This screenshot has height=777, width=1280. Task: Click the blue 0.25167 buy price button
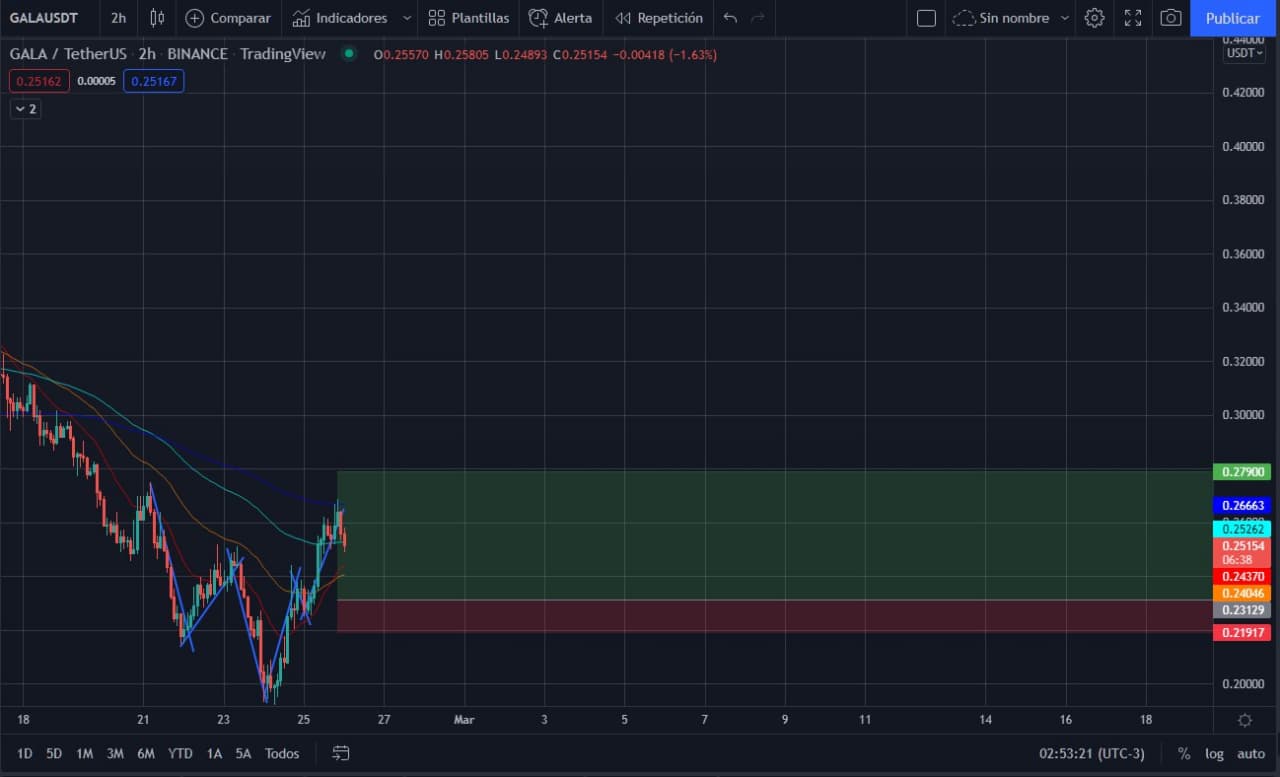pos(153,81)
